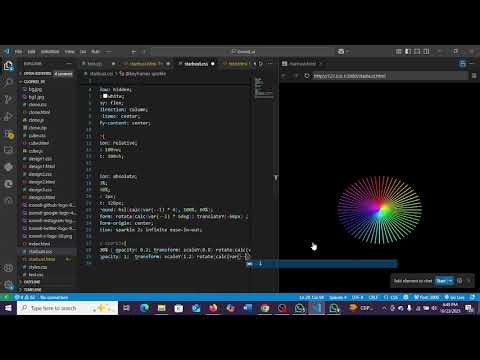Screen dimensions: 480x360
Task: Click the CSS language mode indicator
Action: click(391, 297)
